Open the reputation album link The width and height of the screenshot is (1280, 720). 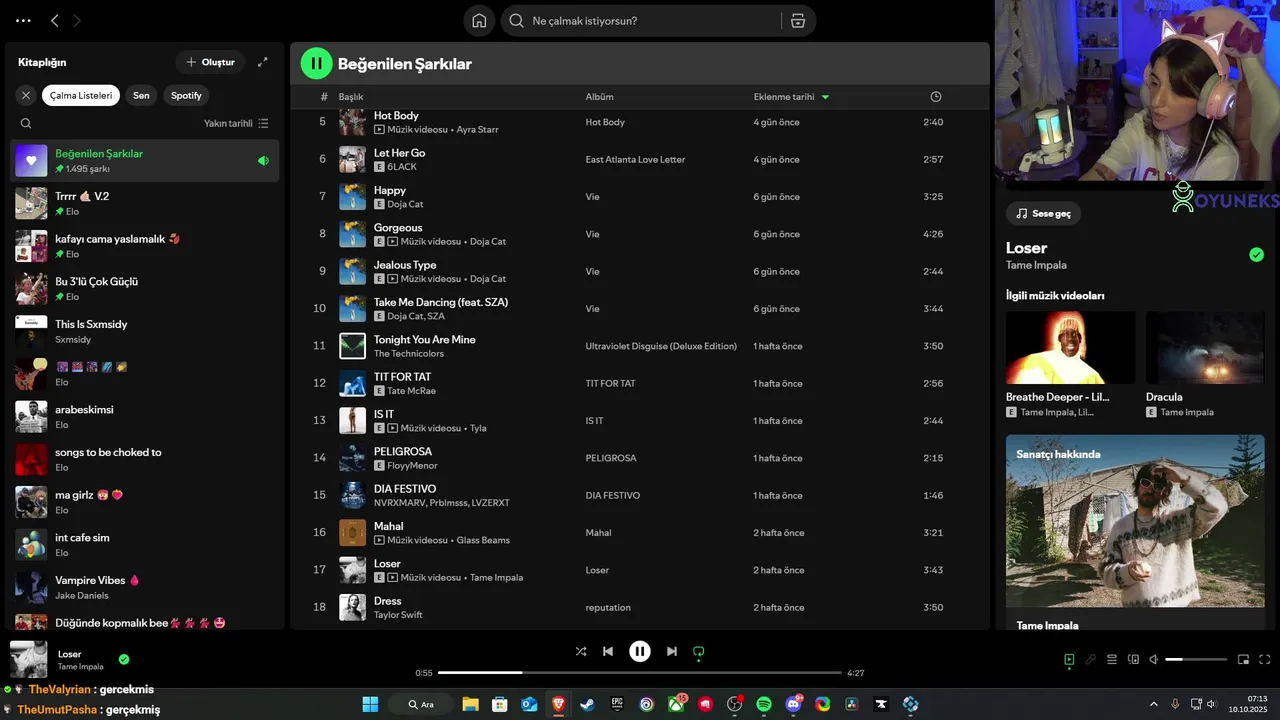pos(608,608)
